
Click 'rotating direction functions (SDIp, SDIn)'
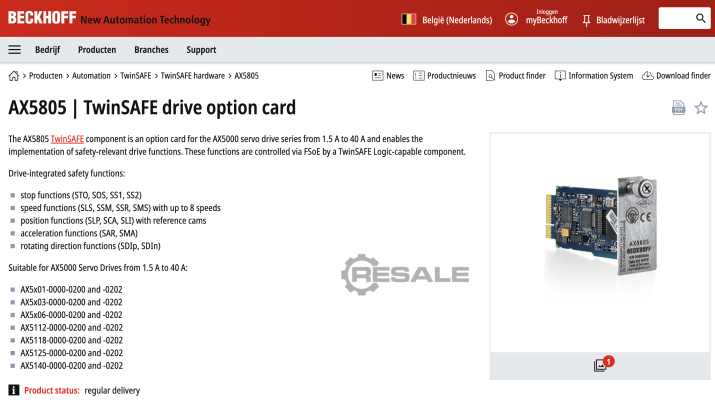tap(90, 246)
